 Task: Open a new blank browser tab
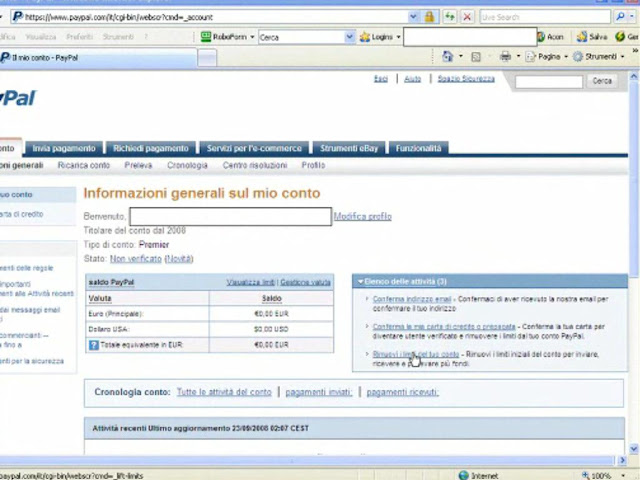tap(207, 58)
